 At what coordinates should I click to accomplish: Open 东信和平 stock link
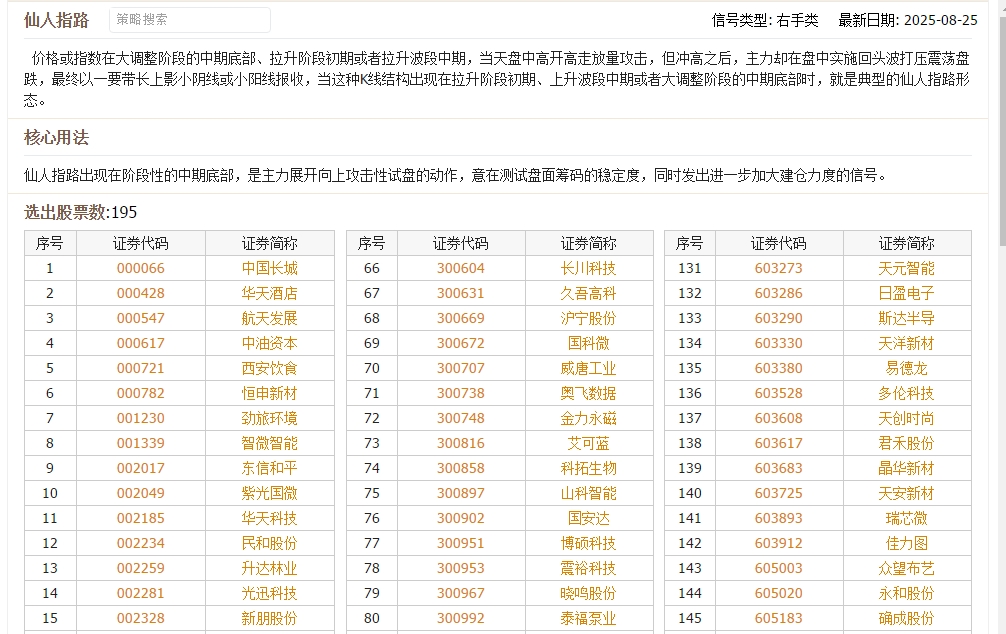click(x=269, y=468)
